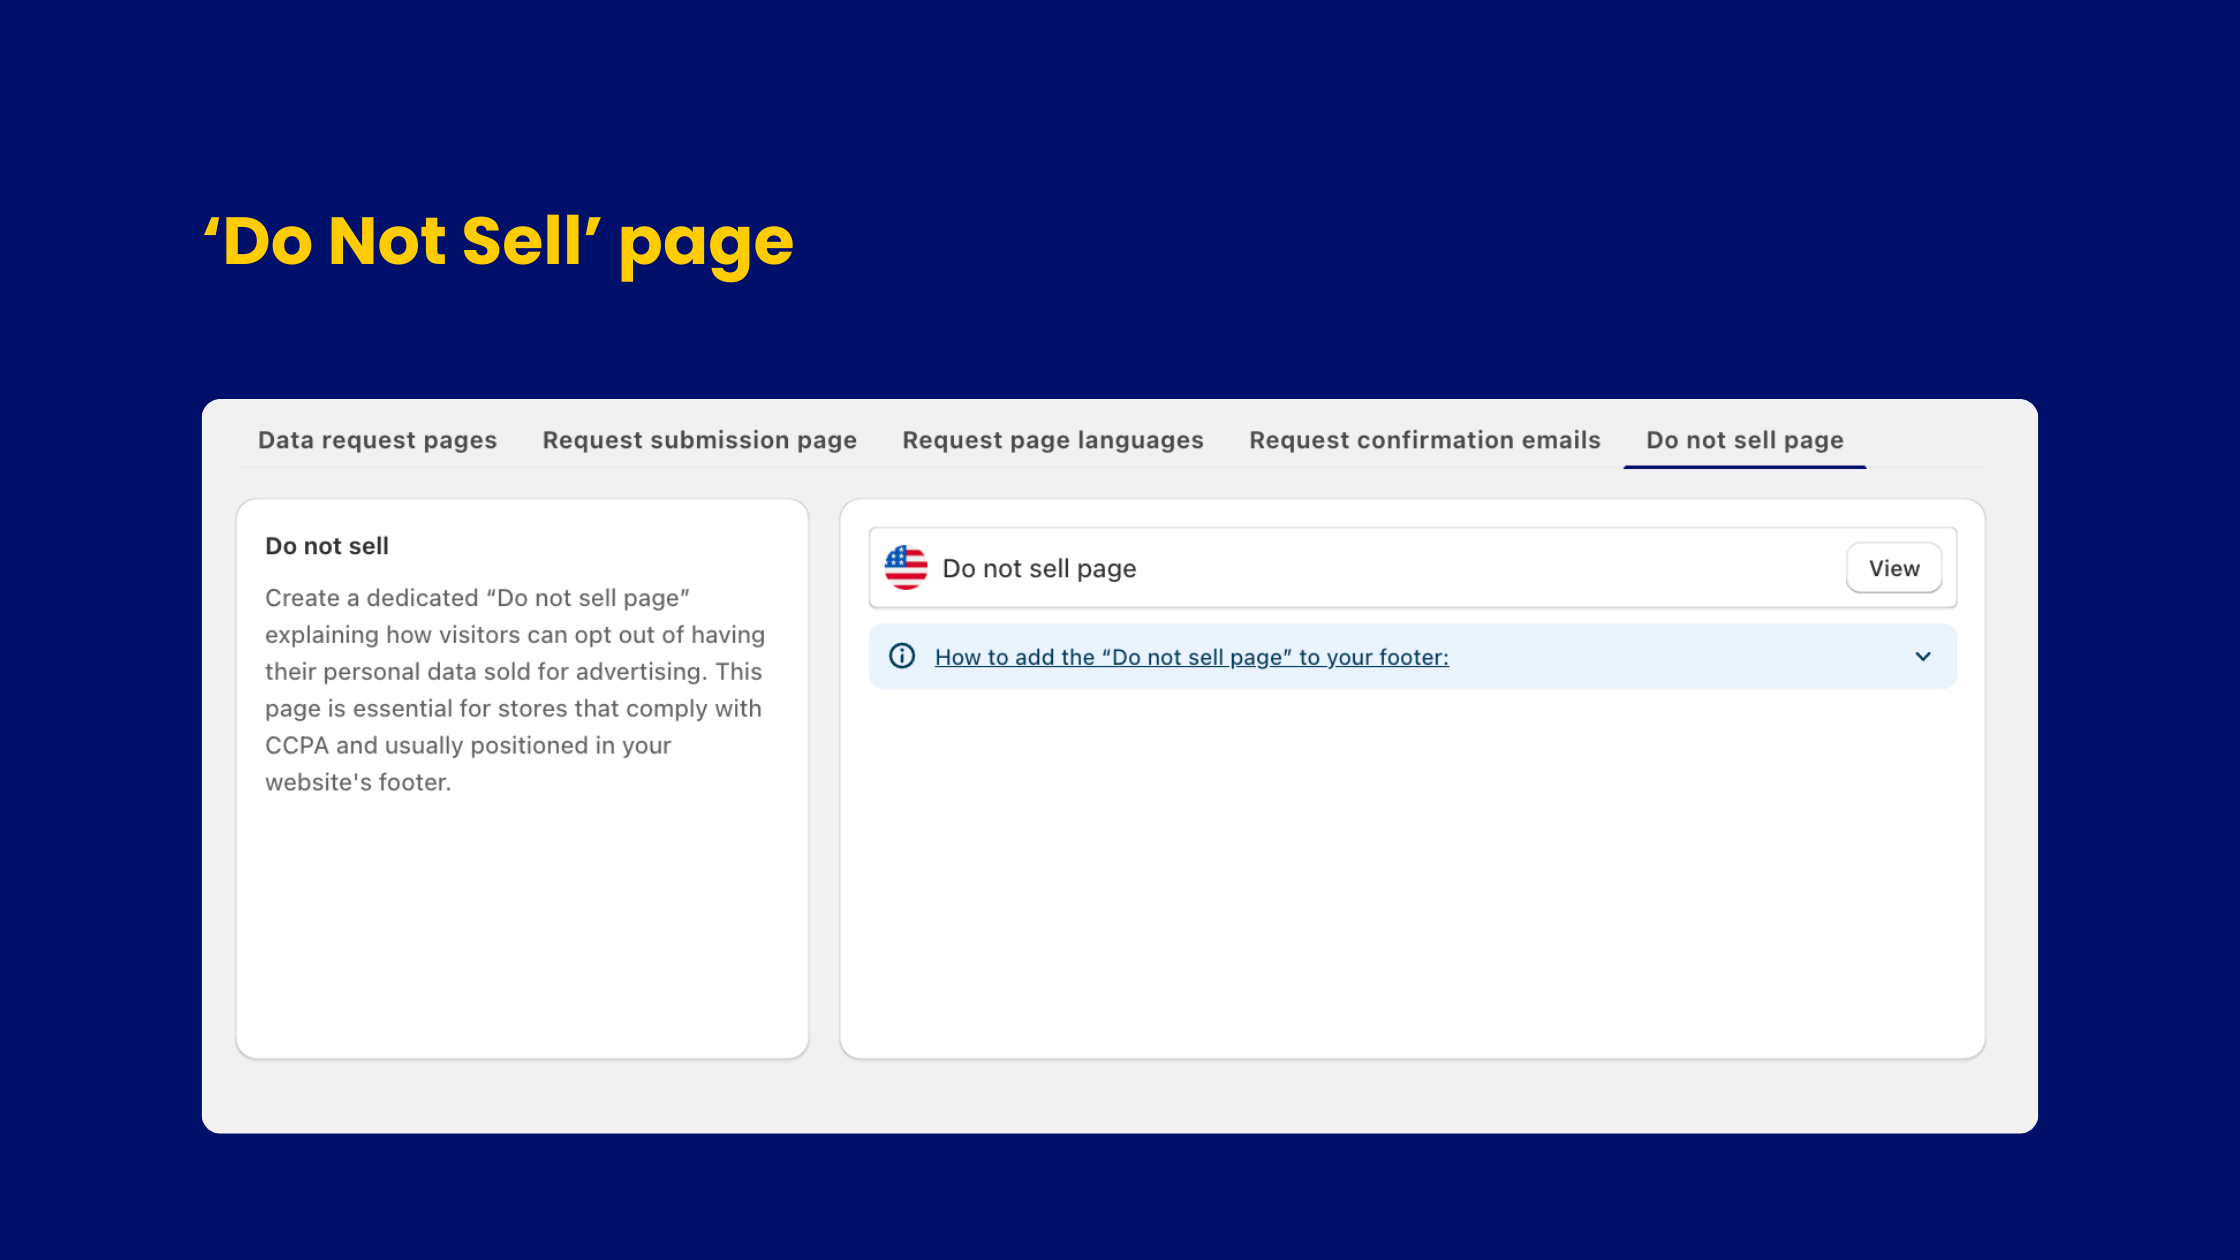
Task: Open the footer instructions link
Action: [1192, 657]
